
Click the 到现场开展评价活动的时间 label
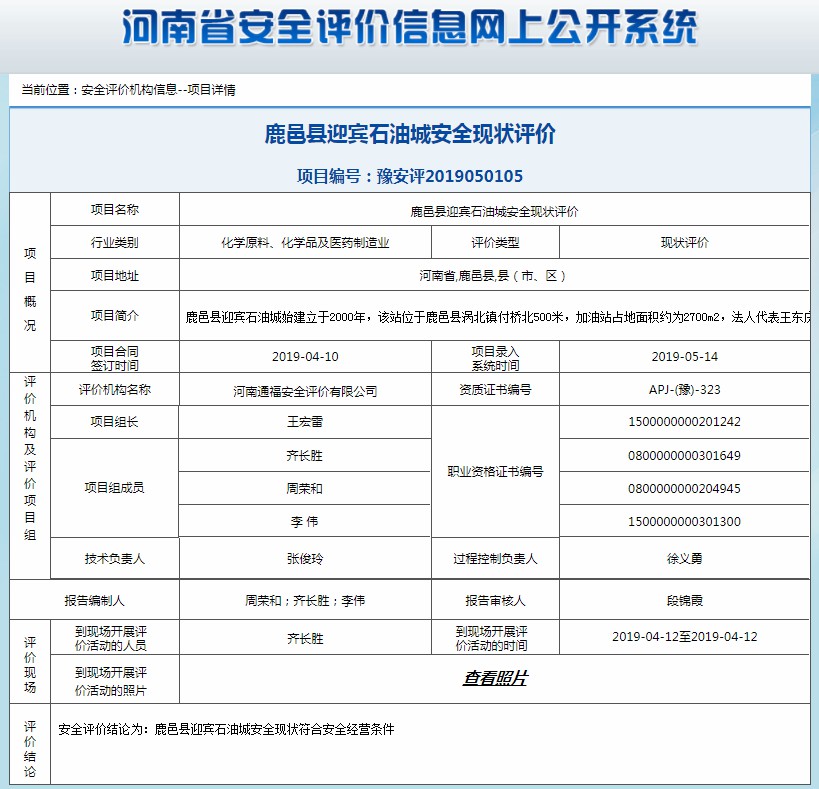point(492,638)
